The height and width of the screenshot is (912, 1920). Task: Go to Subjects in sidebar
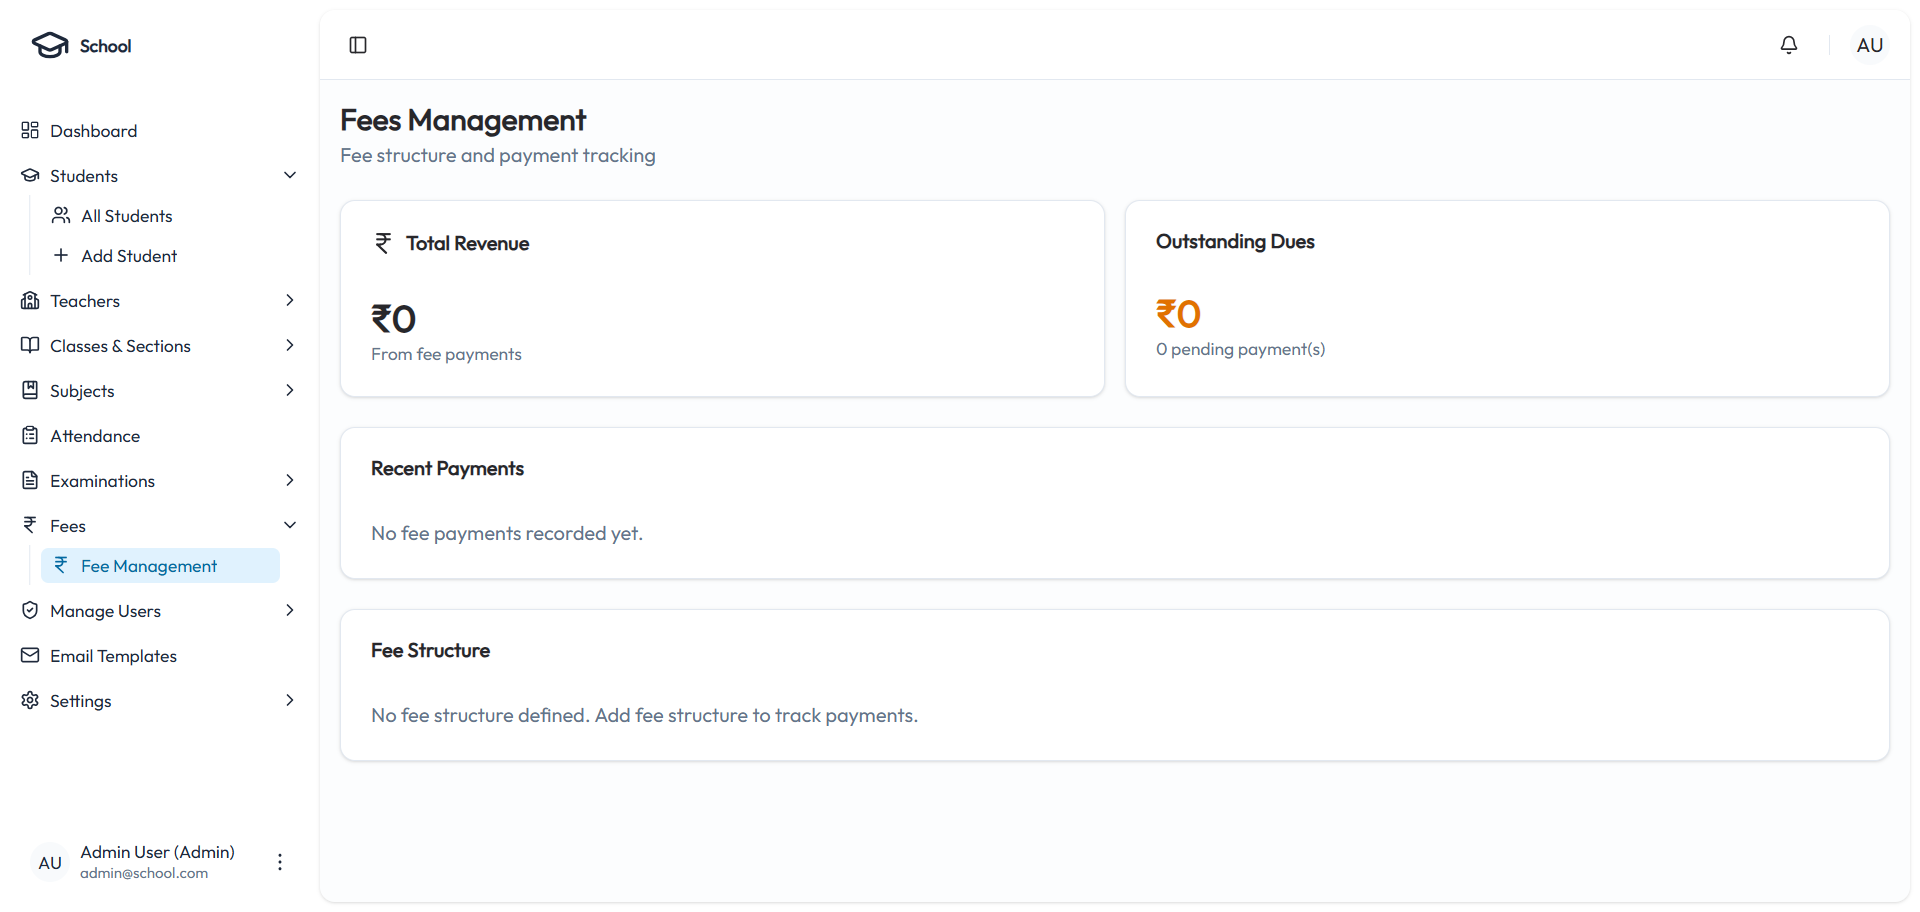pyautogui.click(x=83, y=391)
